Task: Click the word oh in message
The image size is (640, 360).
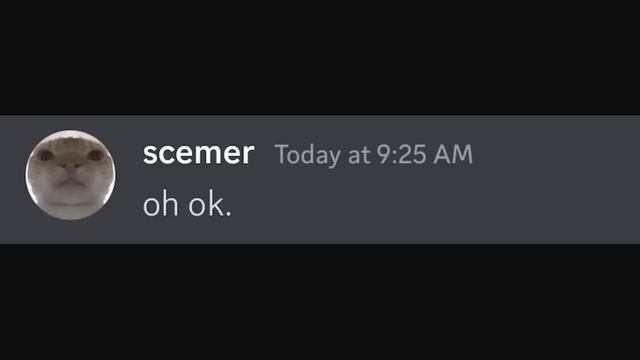Action: [x=160, y=205]
